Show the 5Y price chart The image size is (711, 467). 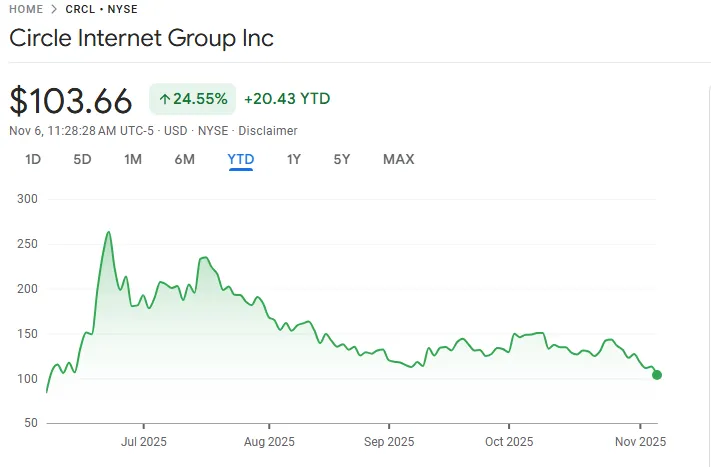342,159
